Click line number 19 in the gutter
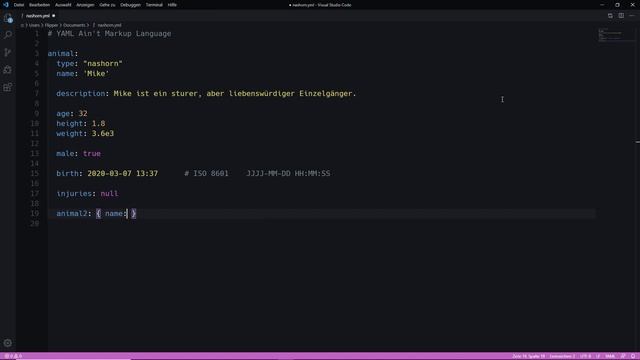The width and height of the screenshot is (640, 360). (x=35, y=213)
